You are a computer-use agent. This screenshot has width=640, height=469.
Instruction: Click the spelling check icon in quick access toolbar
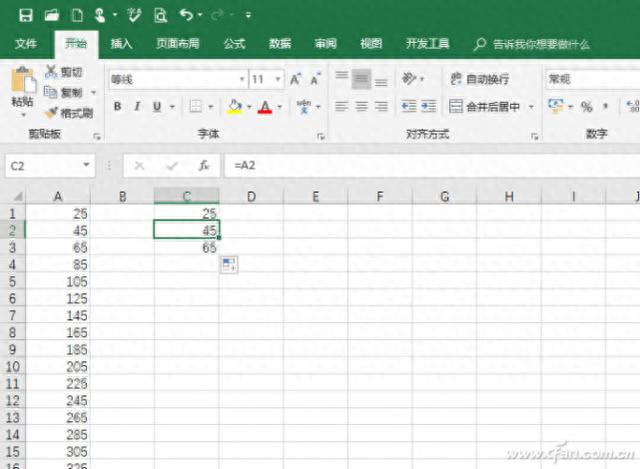pos(134,16)
